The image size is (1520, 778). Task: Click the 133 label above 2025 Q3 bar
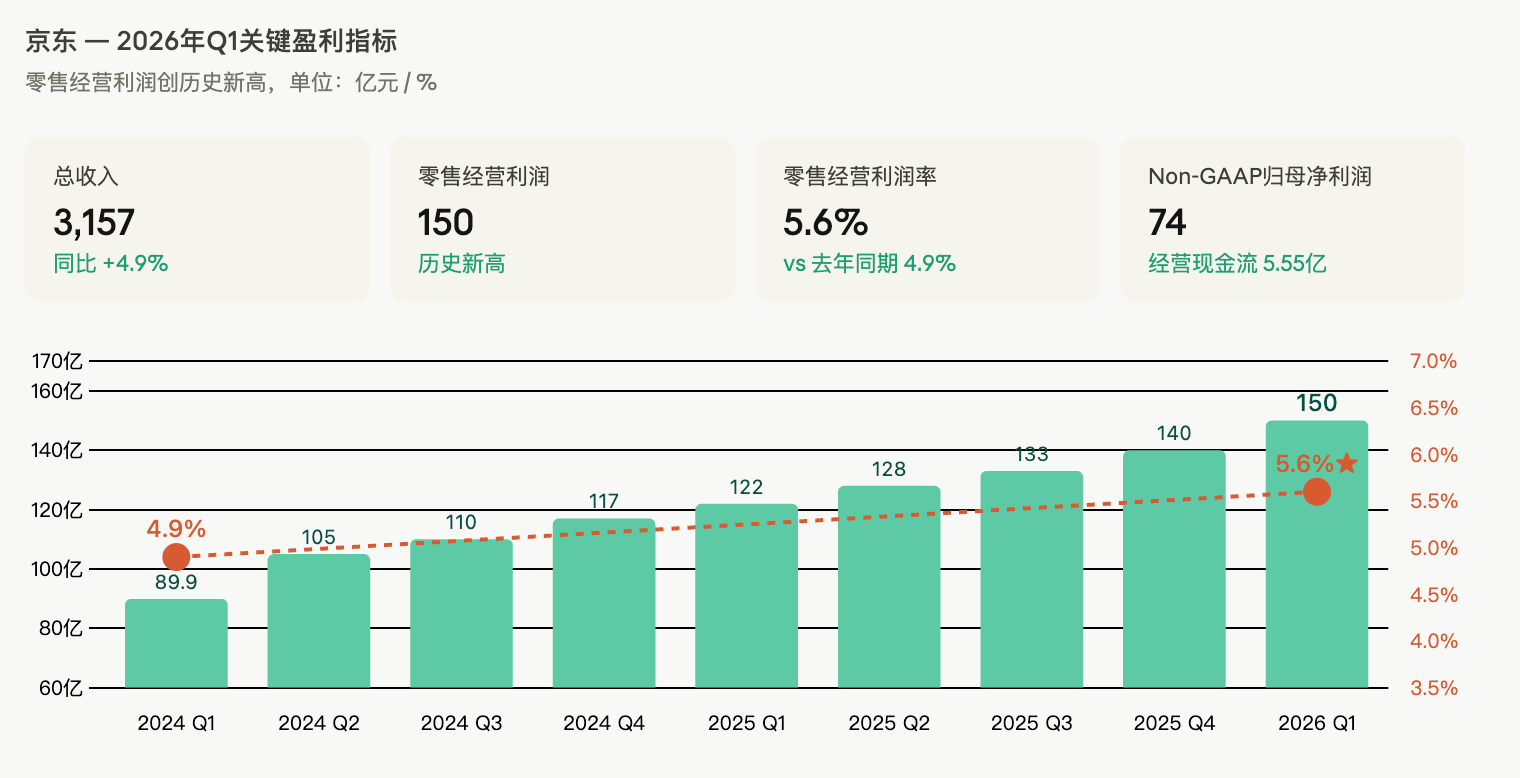1032,454
